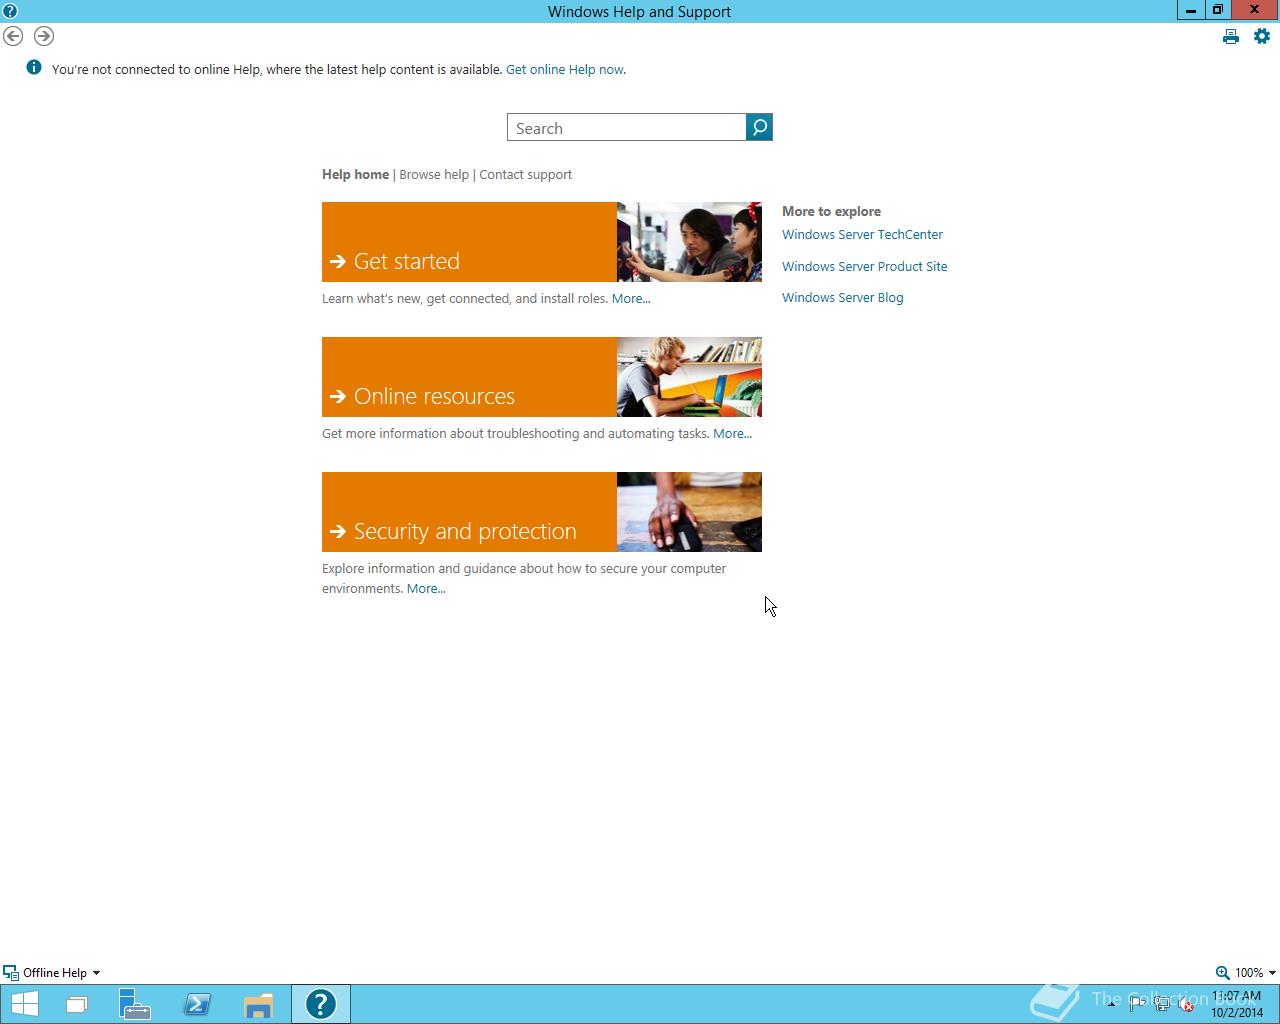Expand the Offline Help dropdown

click(x=96, y=972)
